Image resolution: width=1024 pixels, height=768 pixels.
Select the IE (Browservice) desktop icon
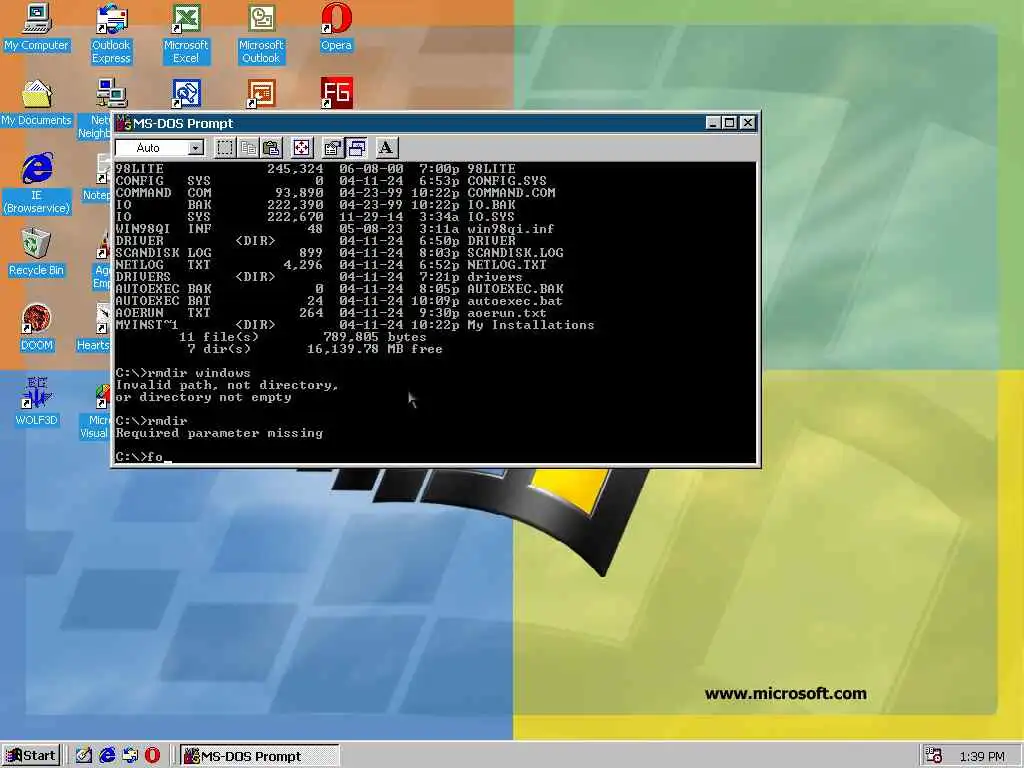click(x=37, y=184)
